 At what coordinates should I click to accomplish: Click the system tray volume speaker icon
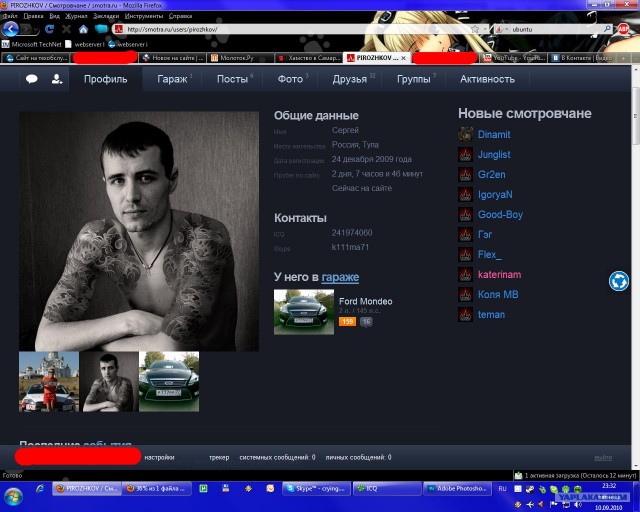tap(578, 505)
